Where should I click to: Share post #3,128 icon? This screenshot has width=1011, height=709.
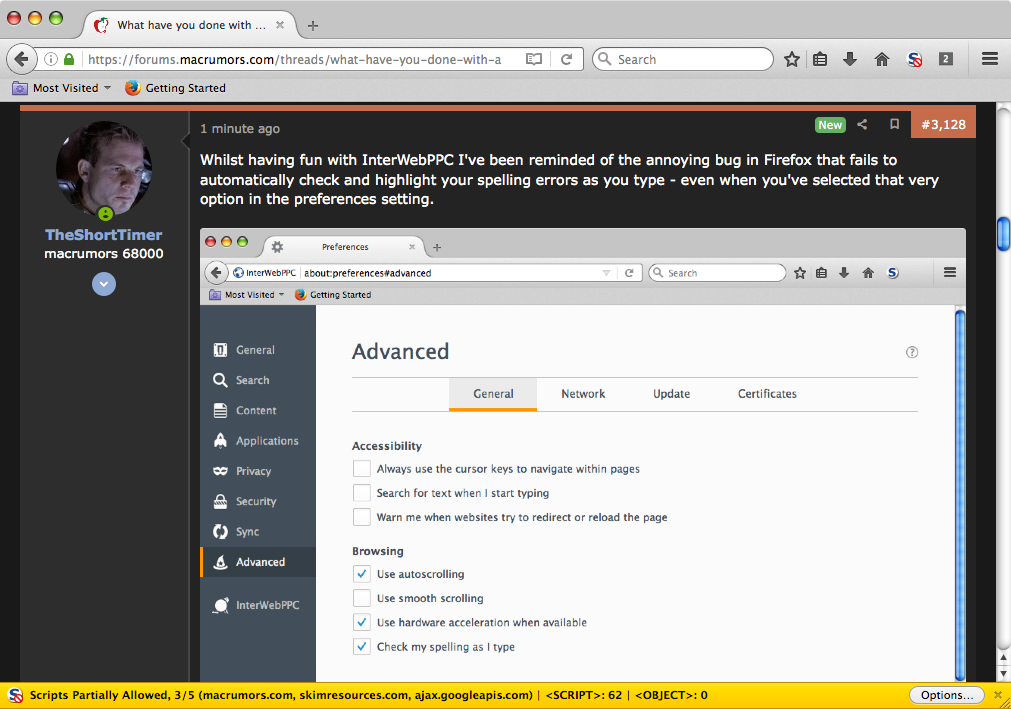[862, 124]
